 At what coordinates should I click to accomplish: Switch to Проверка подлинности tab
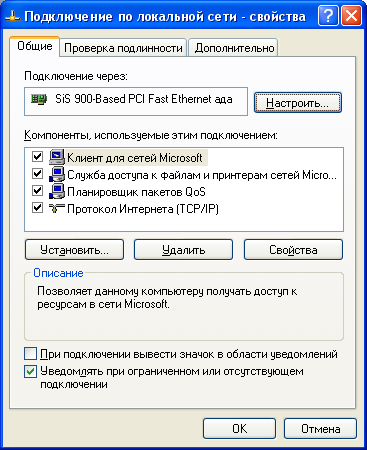(123, 48)
